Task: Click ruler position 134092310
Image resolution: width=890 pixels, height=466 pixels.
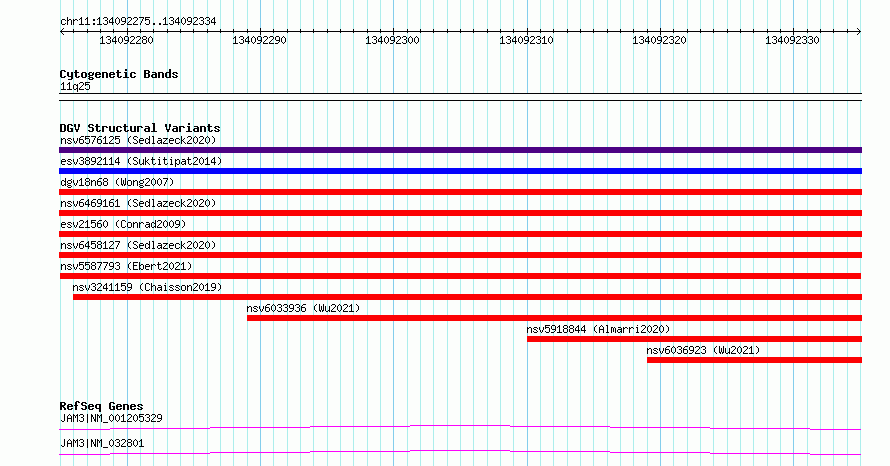Action: click(526, 40)
